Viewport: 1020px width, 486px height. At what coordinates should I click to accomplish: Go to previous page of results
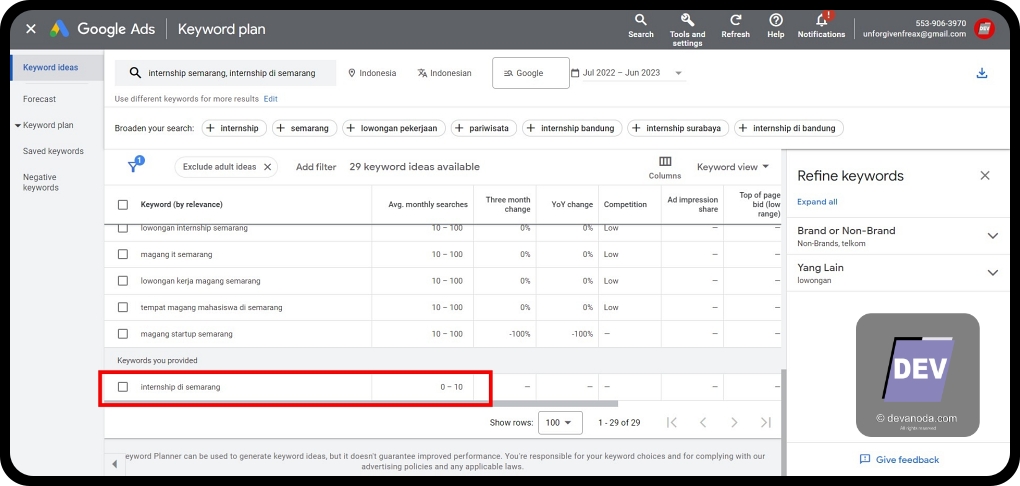[x=703, y=423]
